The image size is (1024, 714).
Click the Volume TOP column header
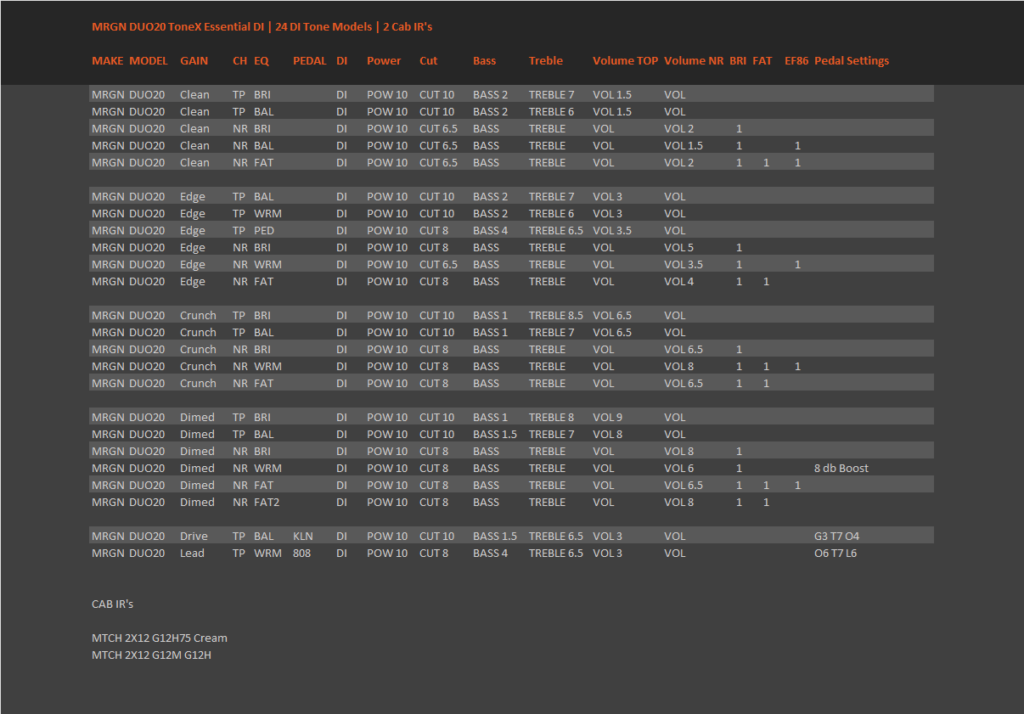pos(625,61)
